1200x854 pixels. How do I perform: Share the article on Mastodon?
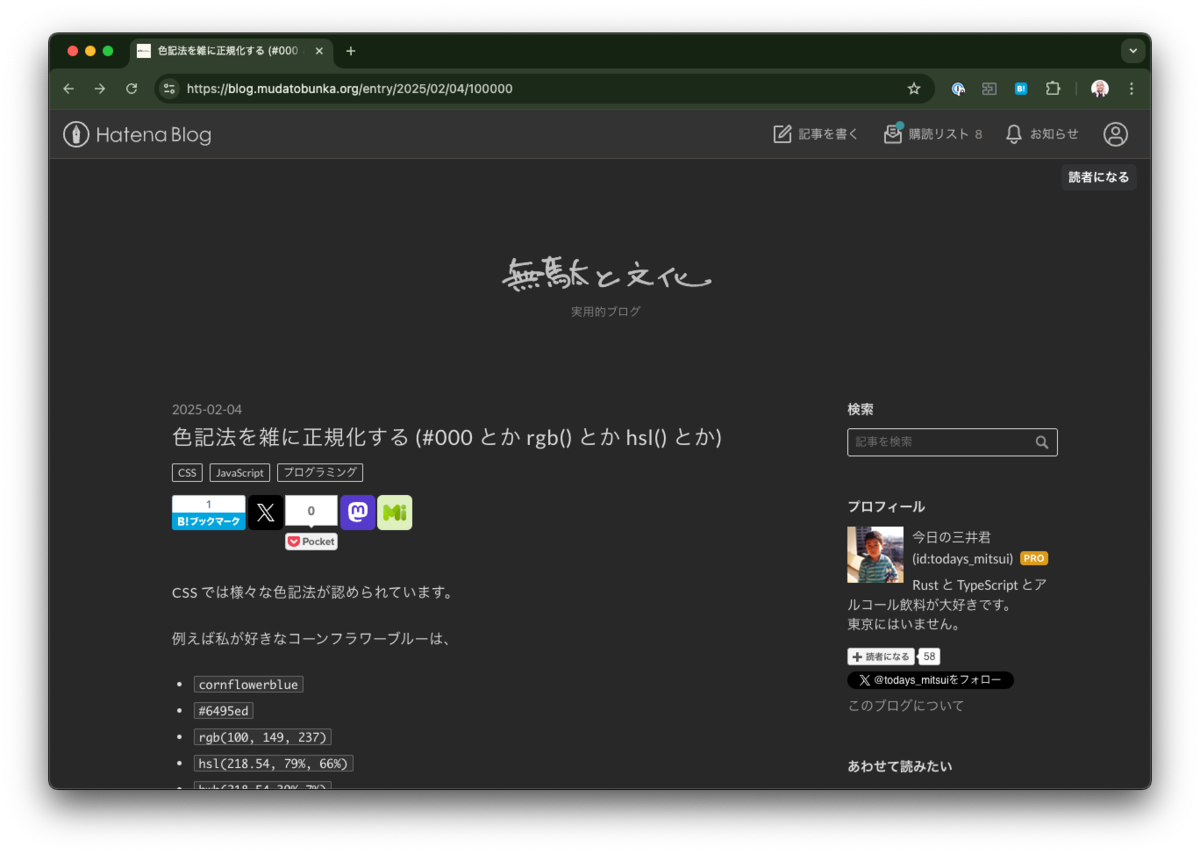click(x=358, y=512)
